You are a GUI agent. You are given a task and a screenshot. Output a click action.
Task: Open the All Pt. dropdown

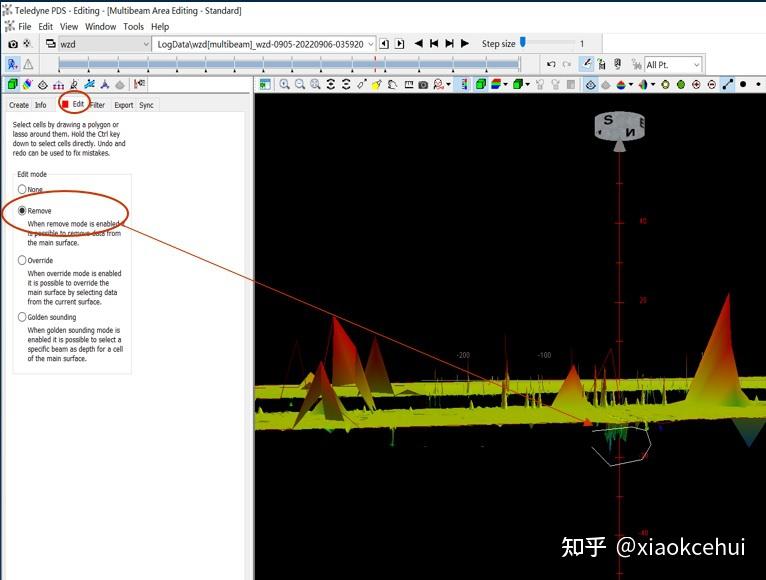(x=673, y=64)
